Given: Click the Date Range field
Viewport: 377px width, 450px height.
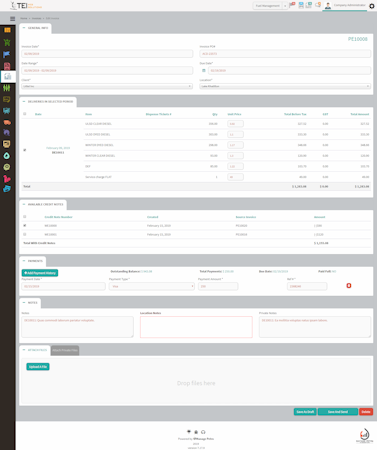Looking at the screenshot, I should pos(107,71).
